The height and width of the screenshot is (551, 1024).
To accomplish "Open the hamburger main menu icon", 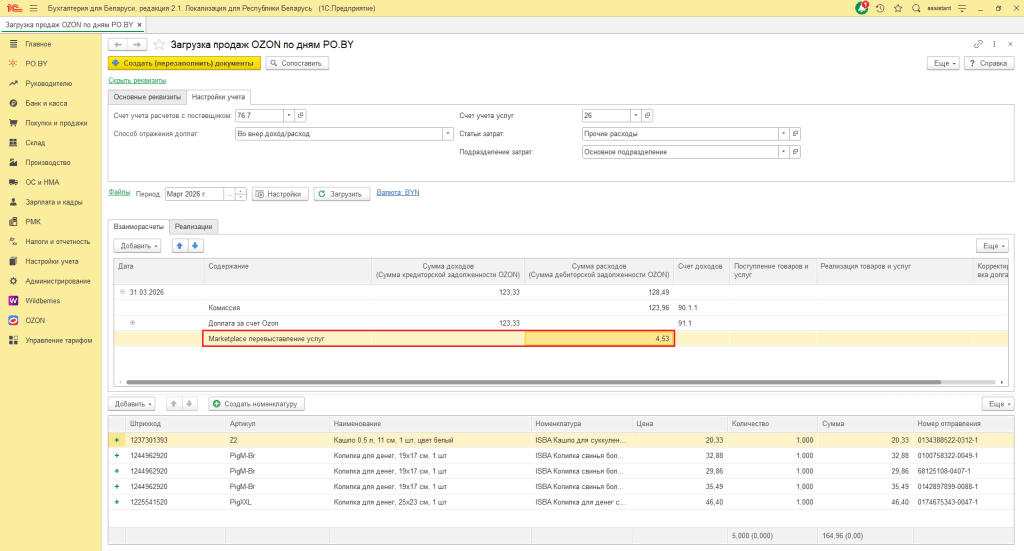I will click(33, 8).
